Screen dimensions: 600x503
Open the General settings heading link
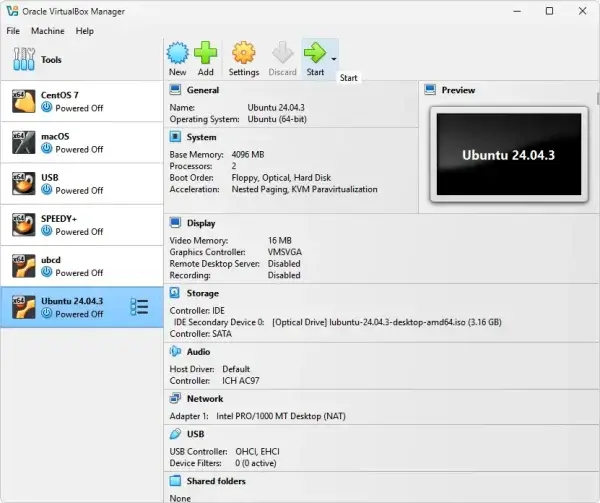click(203, 90)
